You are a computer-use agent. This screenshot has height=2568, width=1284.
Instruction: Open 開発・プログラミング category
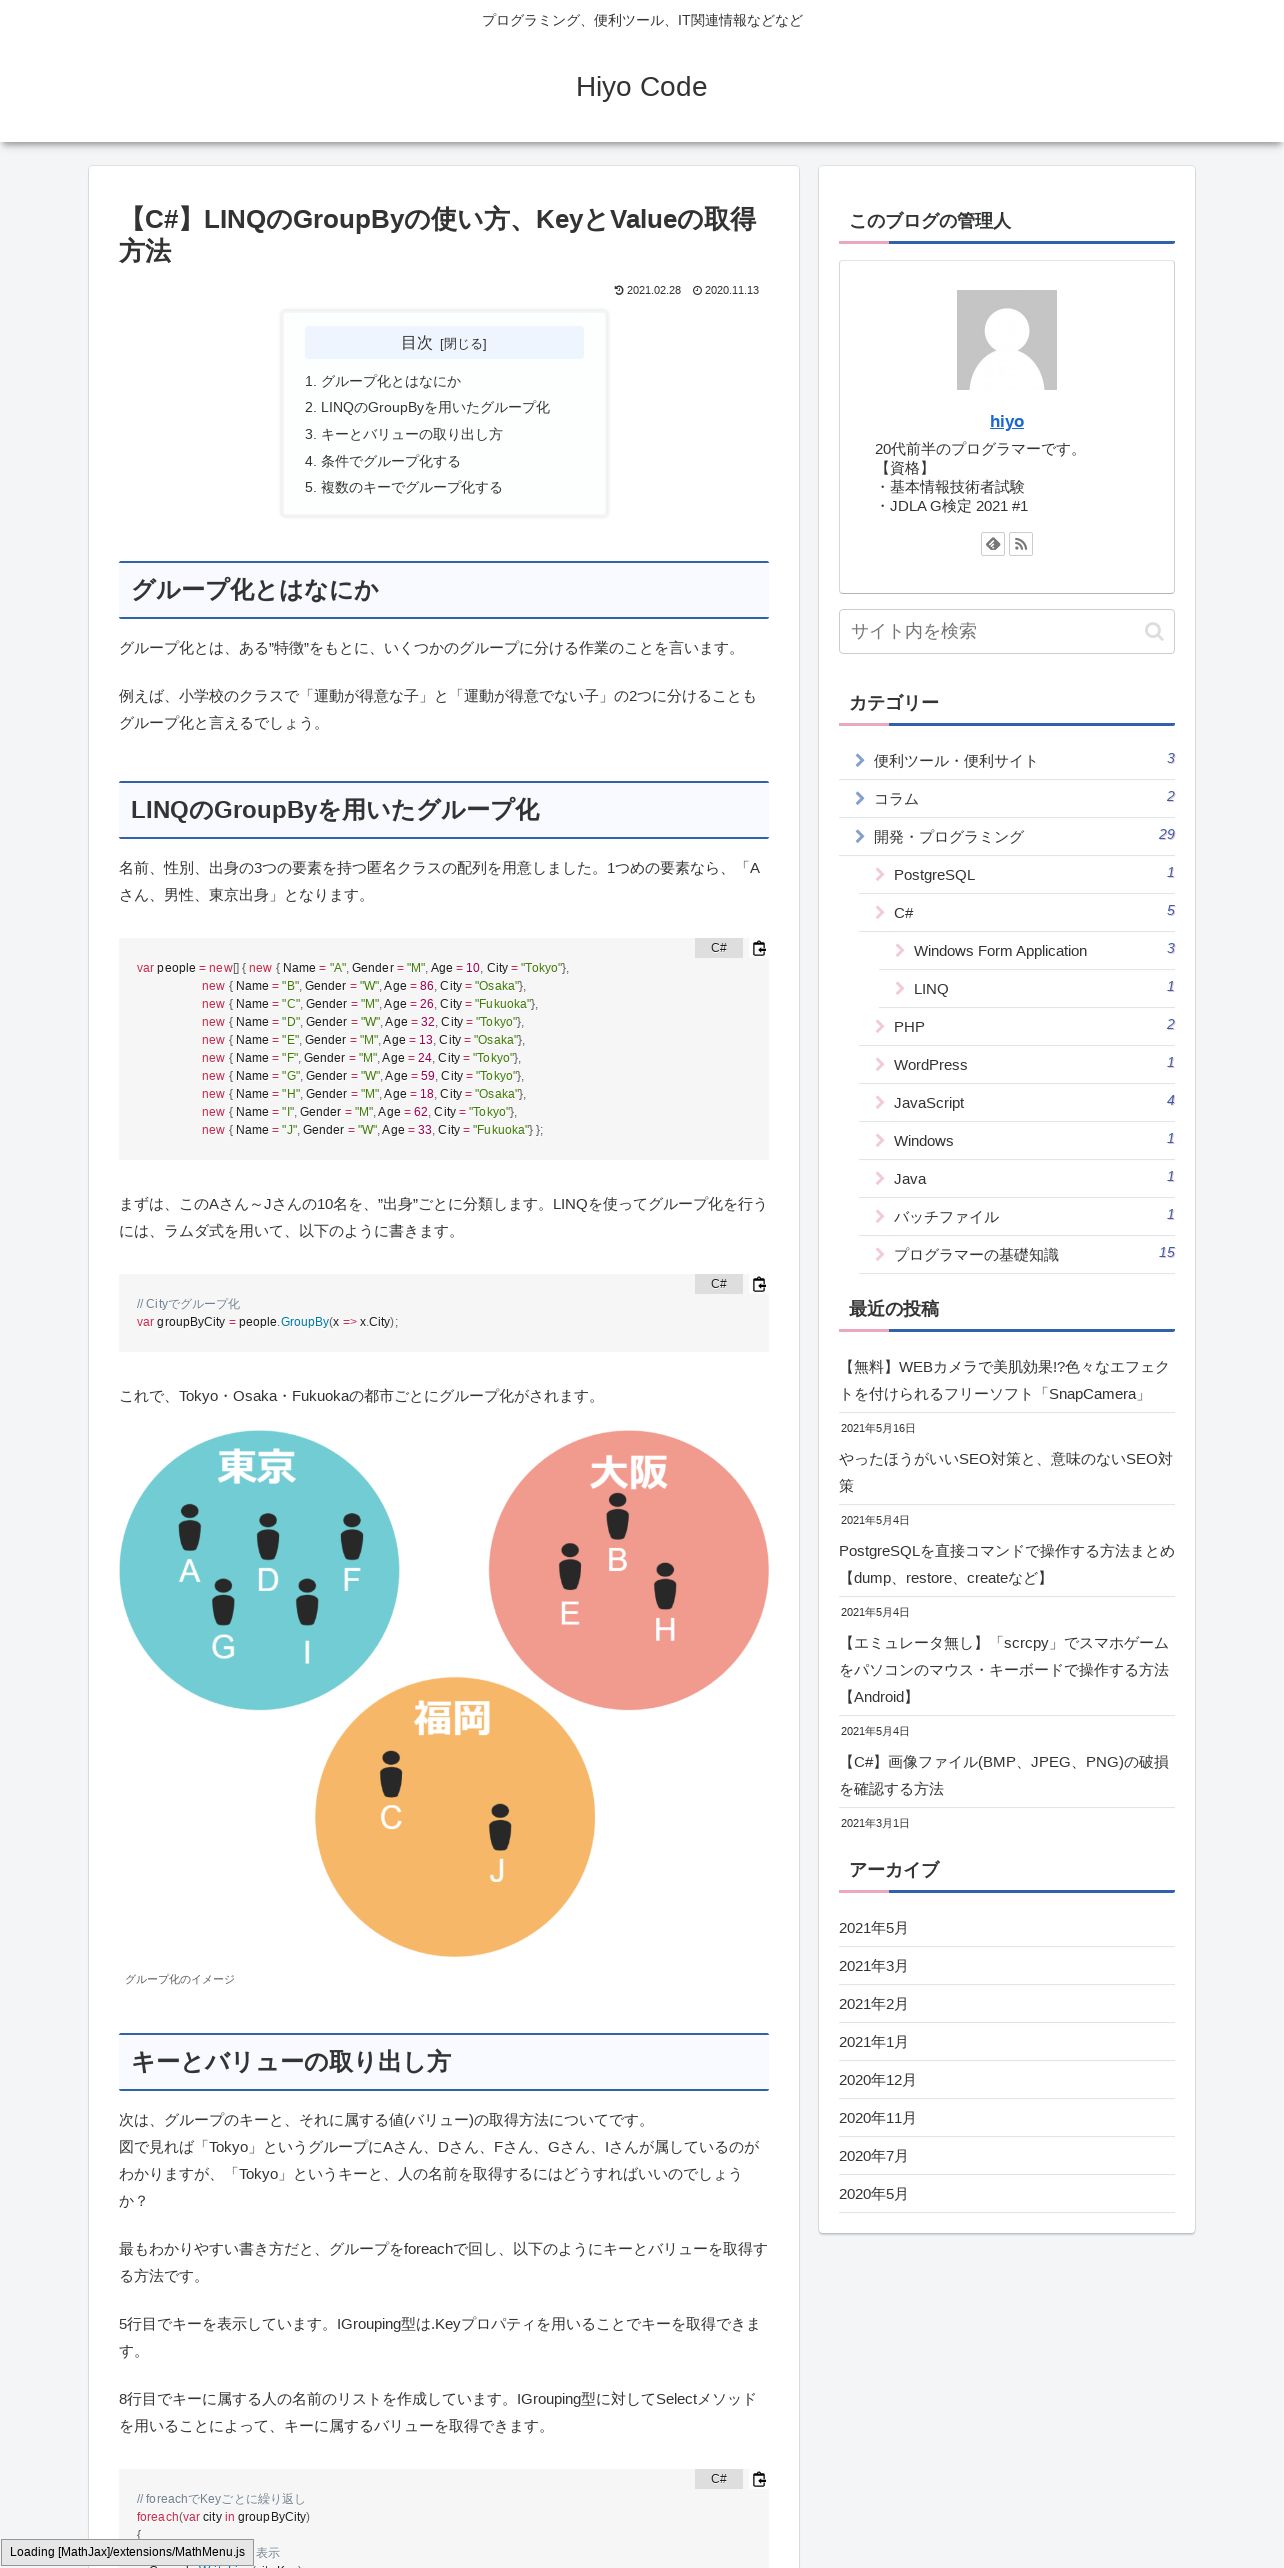coord(1007,837)
